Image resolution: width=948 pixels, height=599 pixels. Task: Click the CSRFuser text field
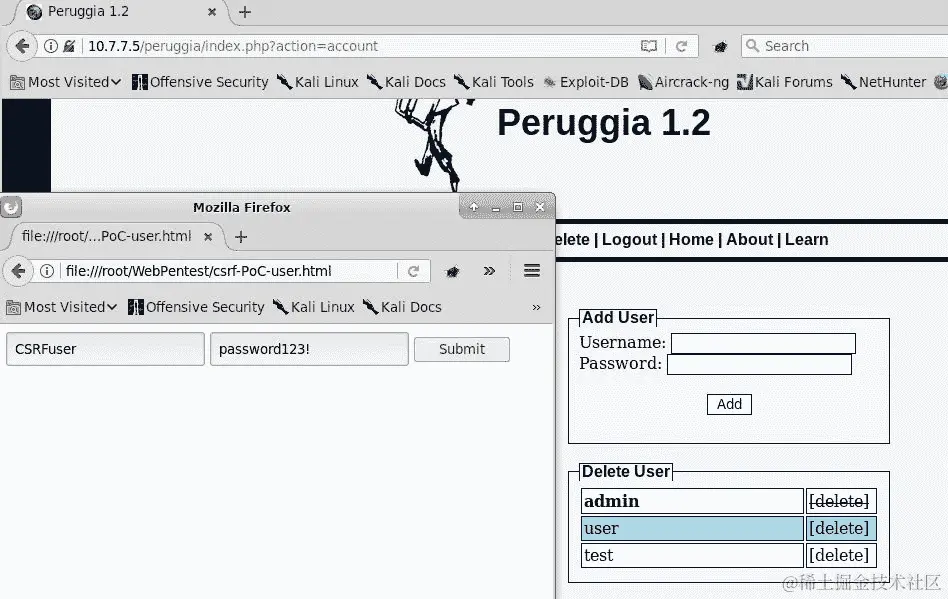click(105, 349)
